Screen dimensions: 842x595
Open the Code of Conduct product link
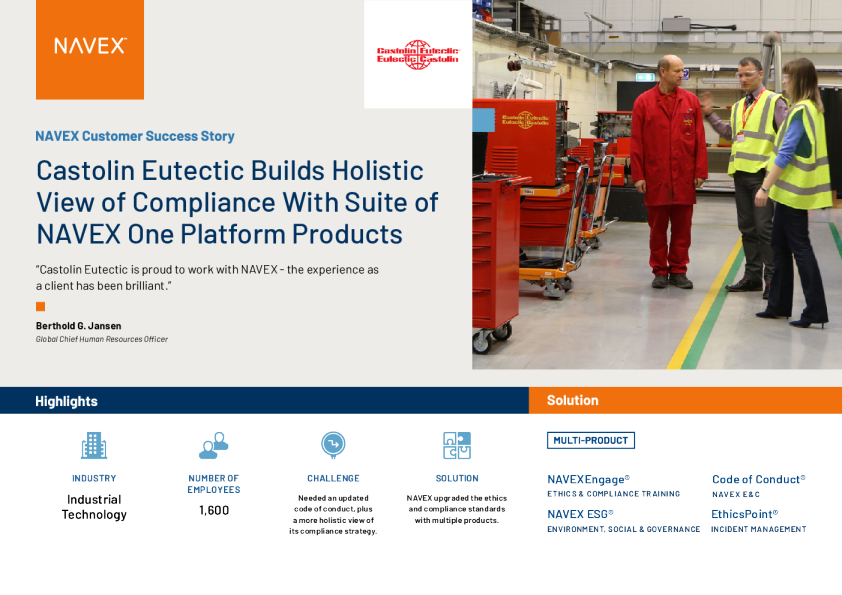point(758,479)
